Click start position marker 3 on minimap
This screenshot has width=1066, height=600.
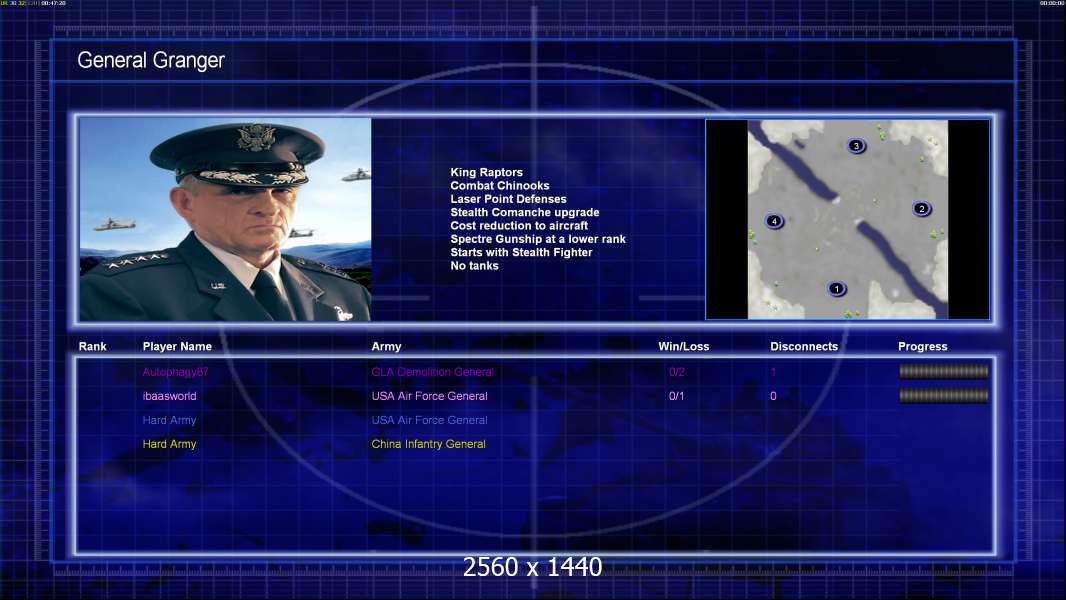pyautogui.click(x=857, y=145)
